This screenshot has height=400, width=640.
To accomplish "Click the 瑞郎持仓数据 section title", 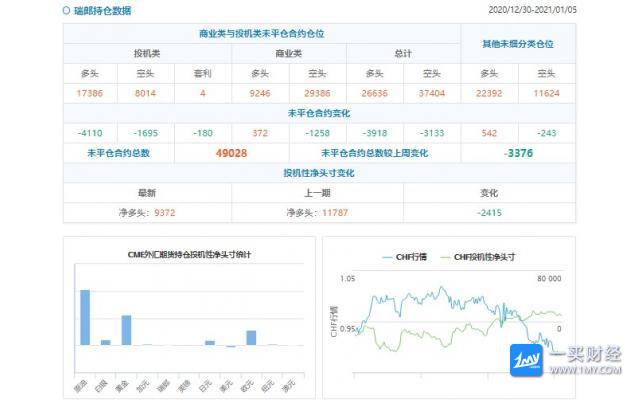I will pyautogui.click(x=102, y=11).
